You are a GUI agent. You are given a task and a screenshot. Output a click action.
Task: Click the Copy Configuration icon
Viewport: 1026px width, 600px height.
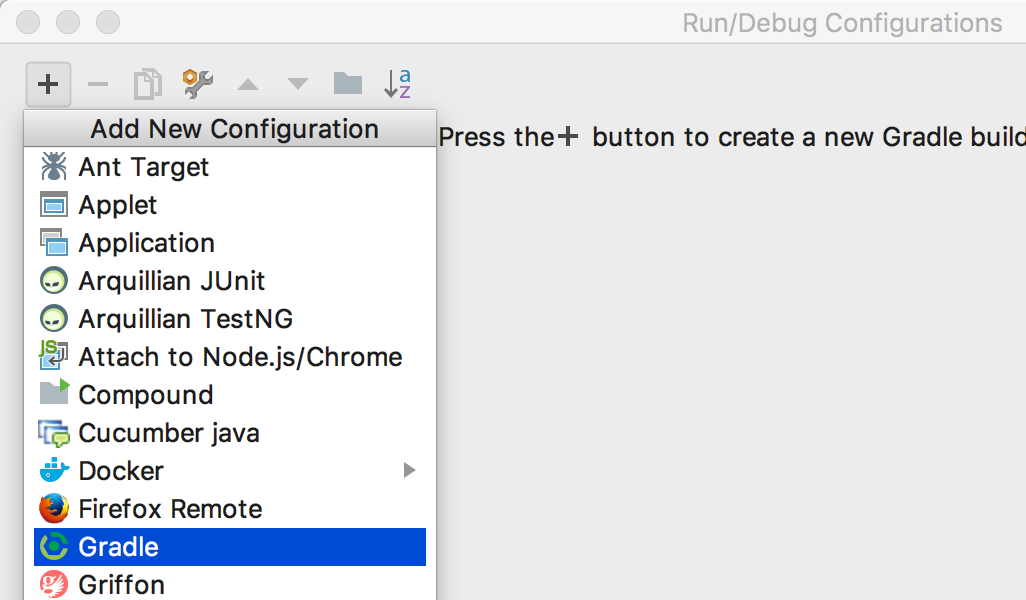click(x=148, y=84)
